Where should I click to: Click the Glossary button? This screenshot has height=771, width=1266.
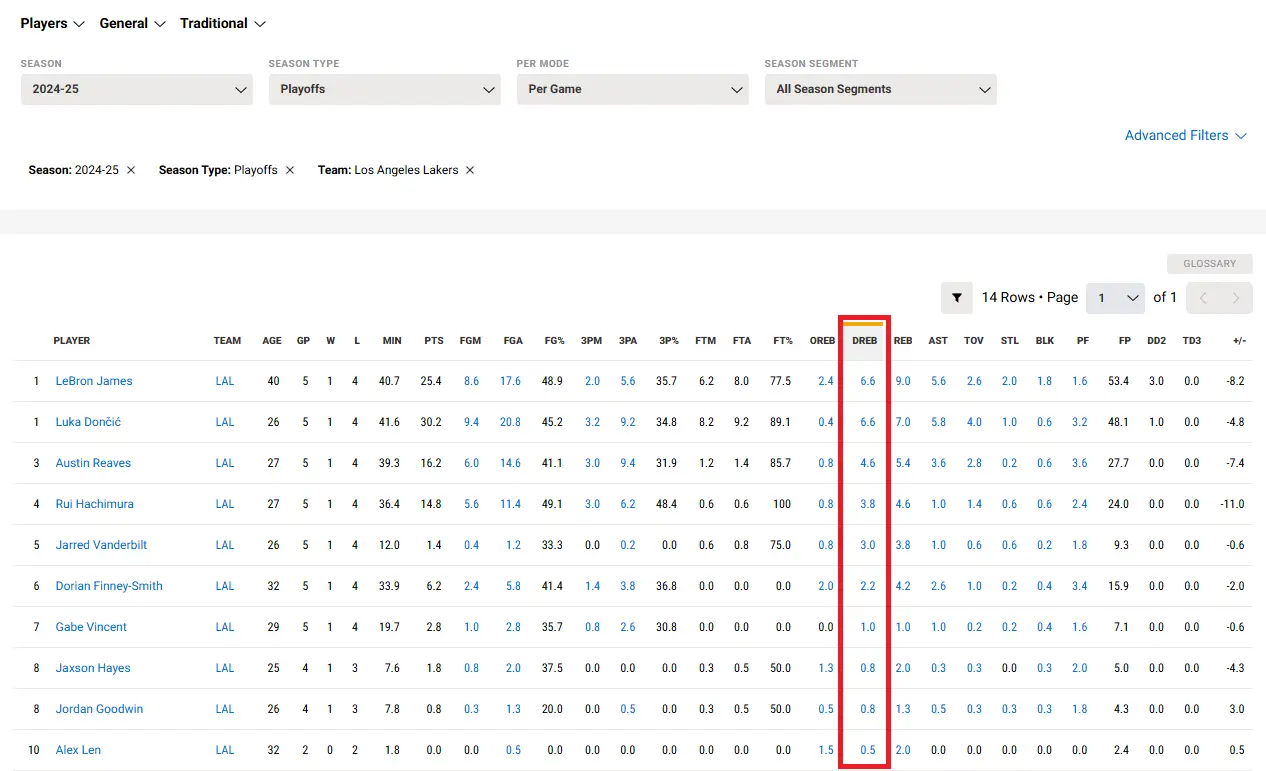click(1210, 264)
